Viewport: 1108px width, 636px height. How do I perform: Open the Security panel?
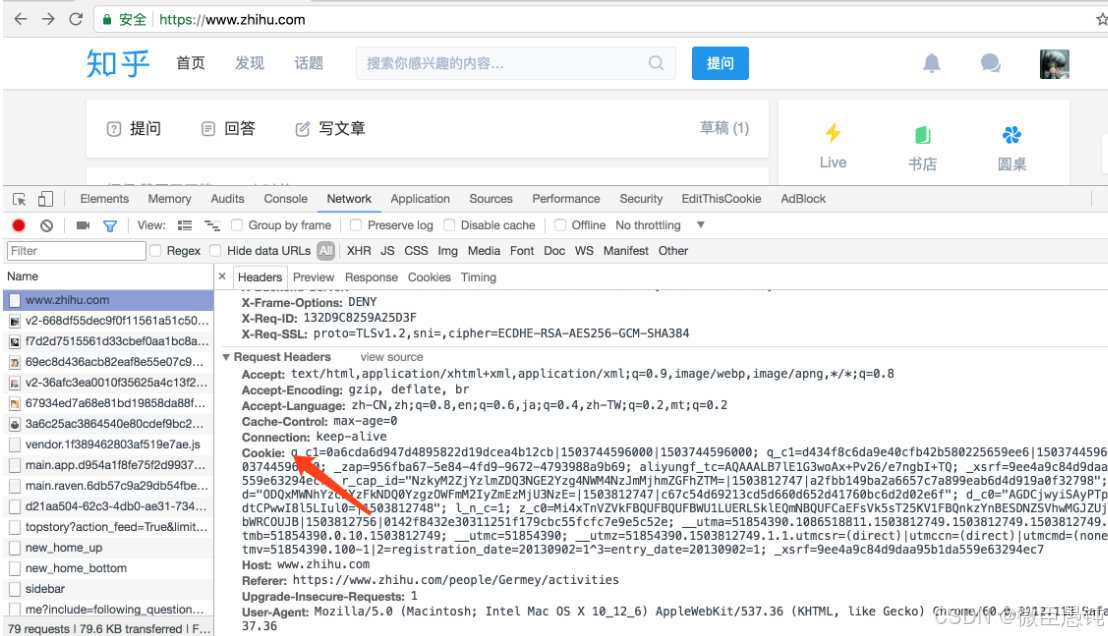(641, 199)
